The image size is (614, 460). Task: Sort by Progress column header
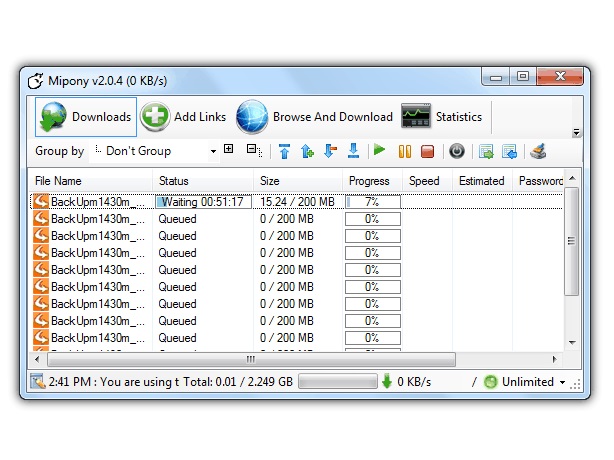tap(372, 181)
